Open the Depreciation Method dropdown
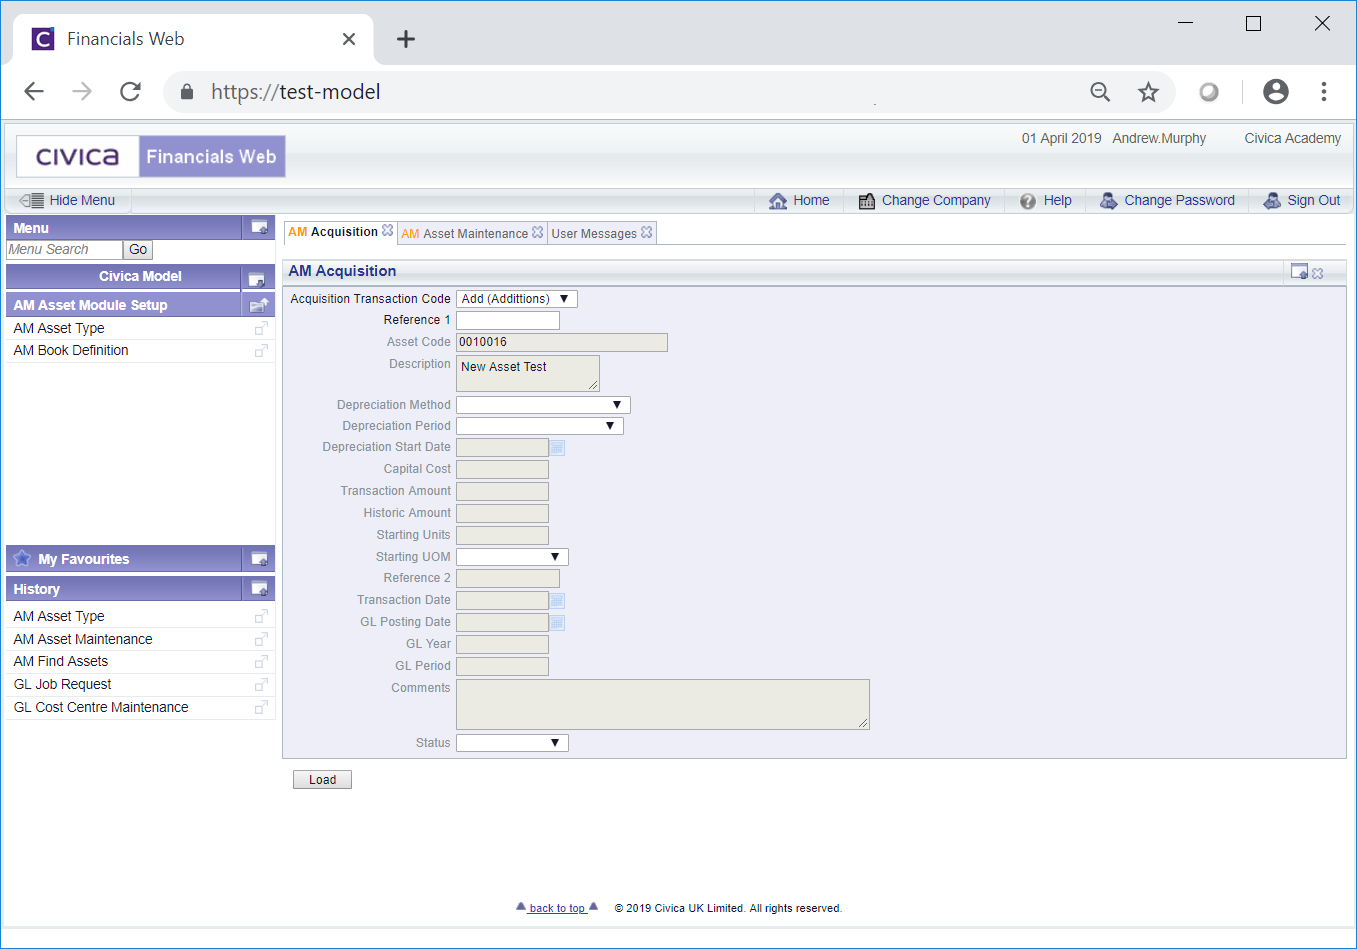The image size is (1357, 949). 543,405
